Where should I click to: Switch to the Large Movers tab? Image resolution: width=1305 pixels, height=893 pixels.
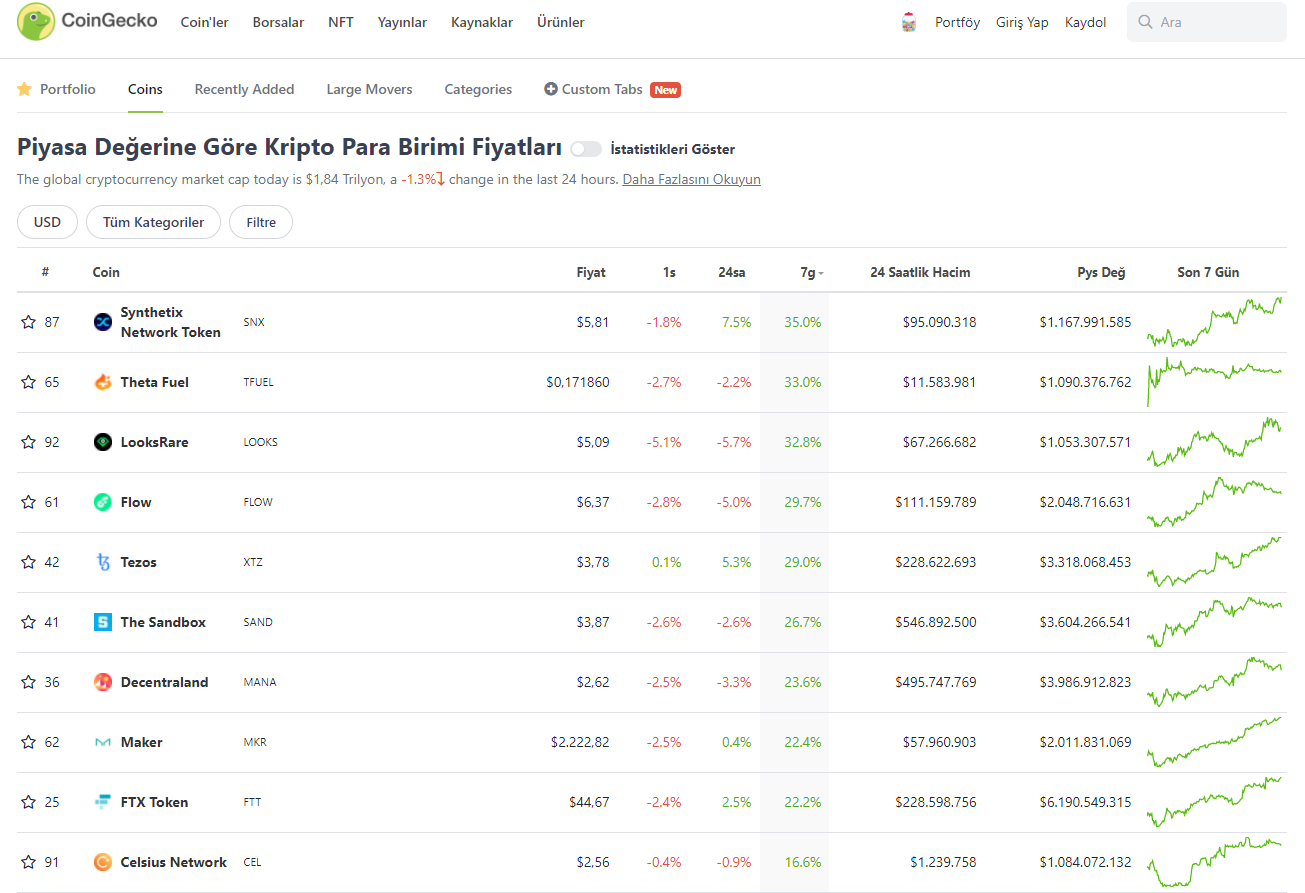[369, 89]
